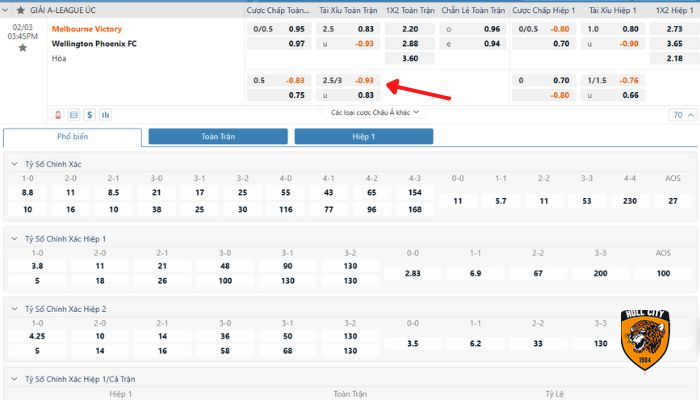Favorite the A-League competition with the header star
Screen dimensions: 700x400
pyautogui.click(x=21, y=9)
